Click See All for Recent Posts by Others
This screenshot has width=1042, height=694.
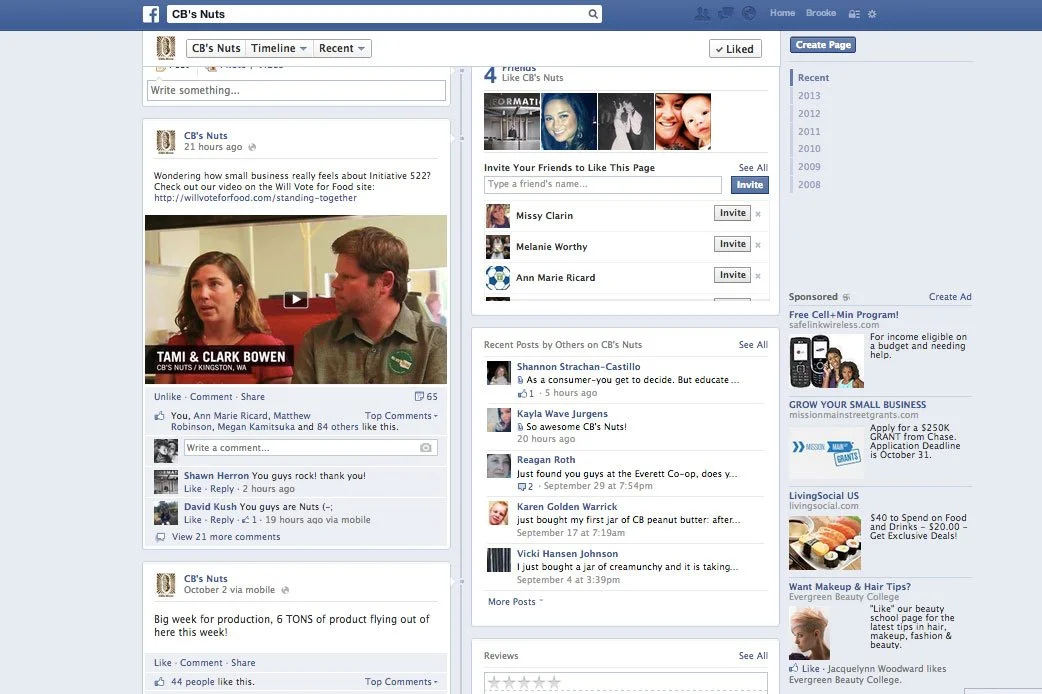tap(753, 345)
